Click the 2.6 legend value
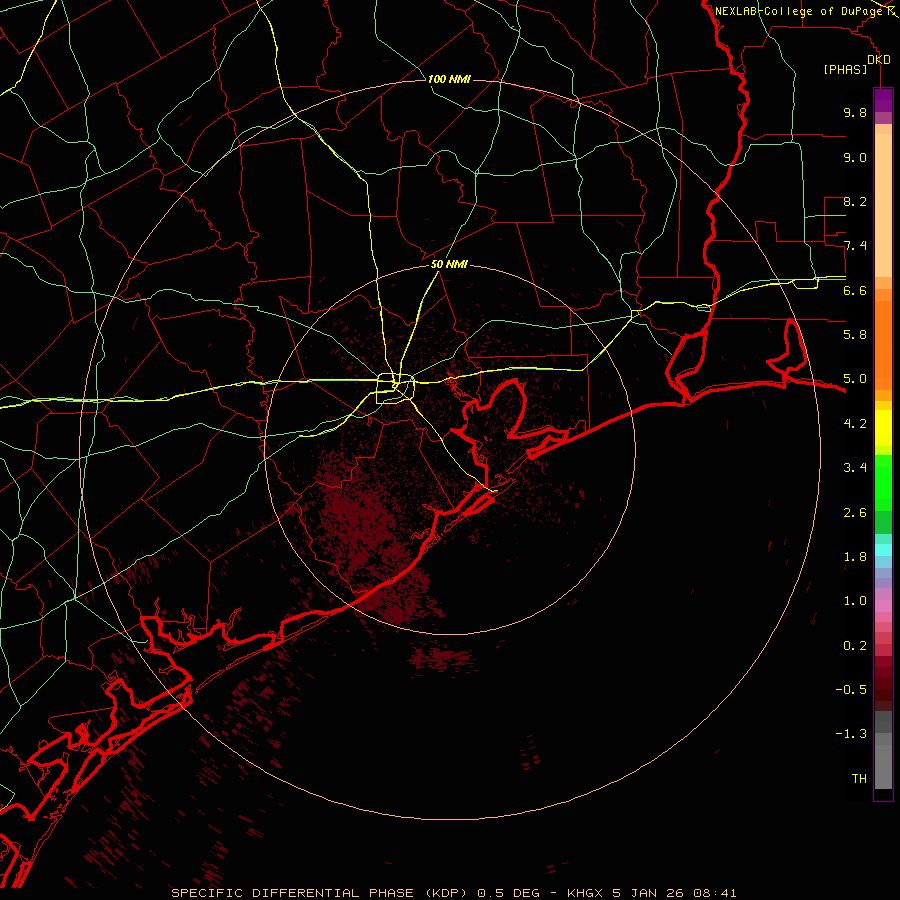This screenshot has width=900, height=900. click(x=855, y=513)
